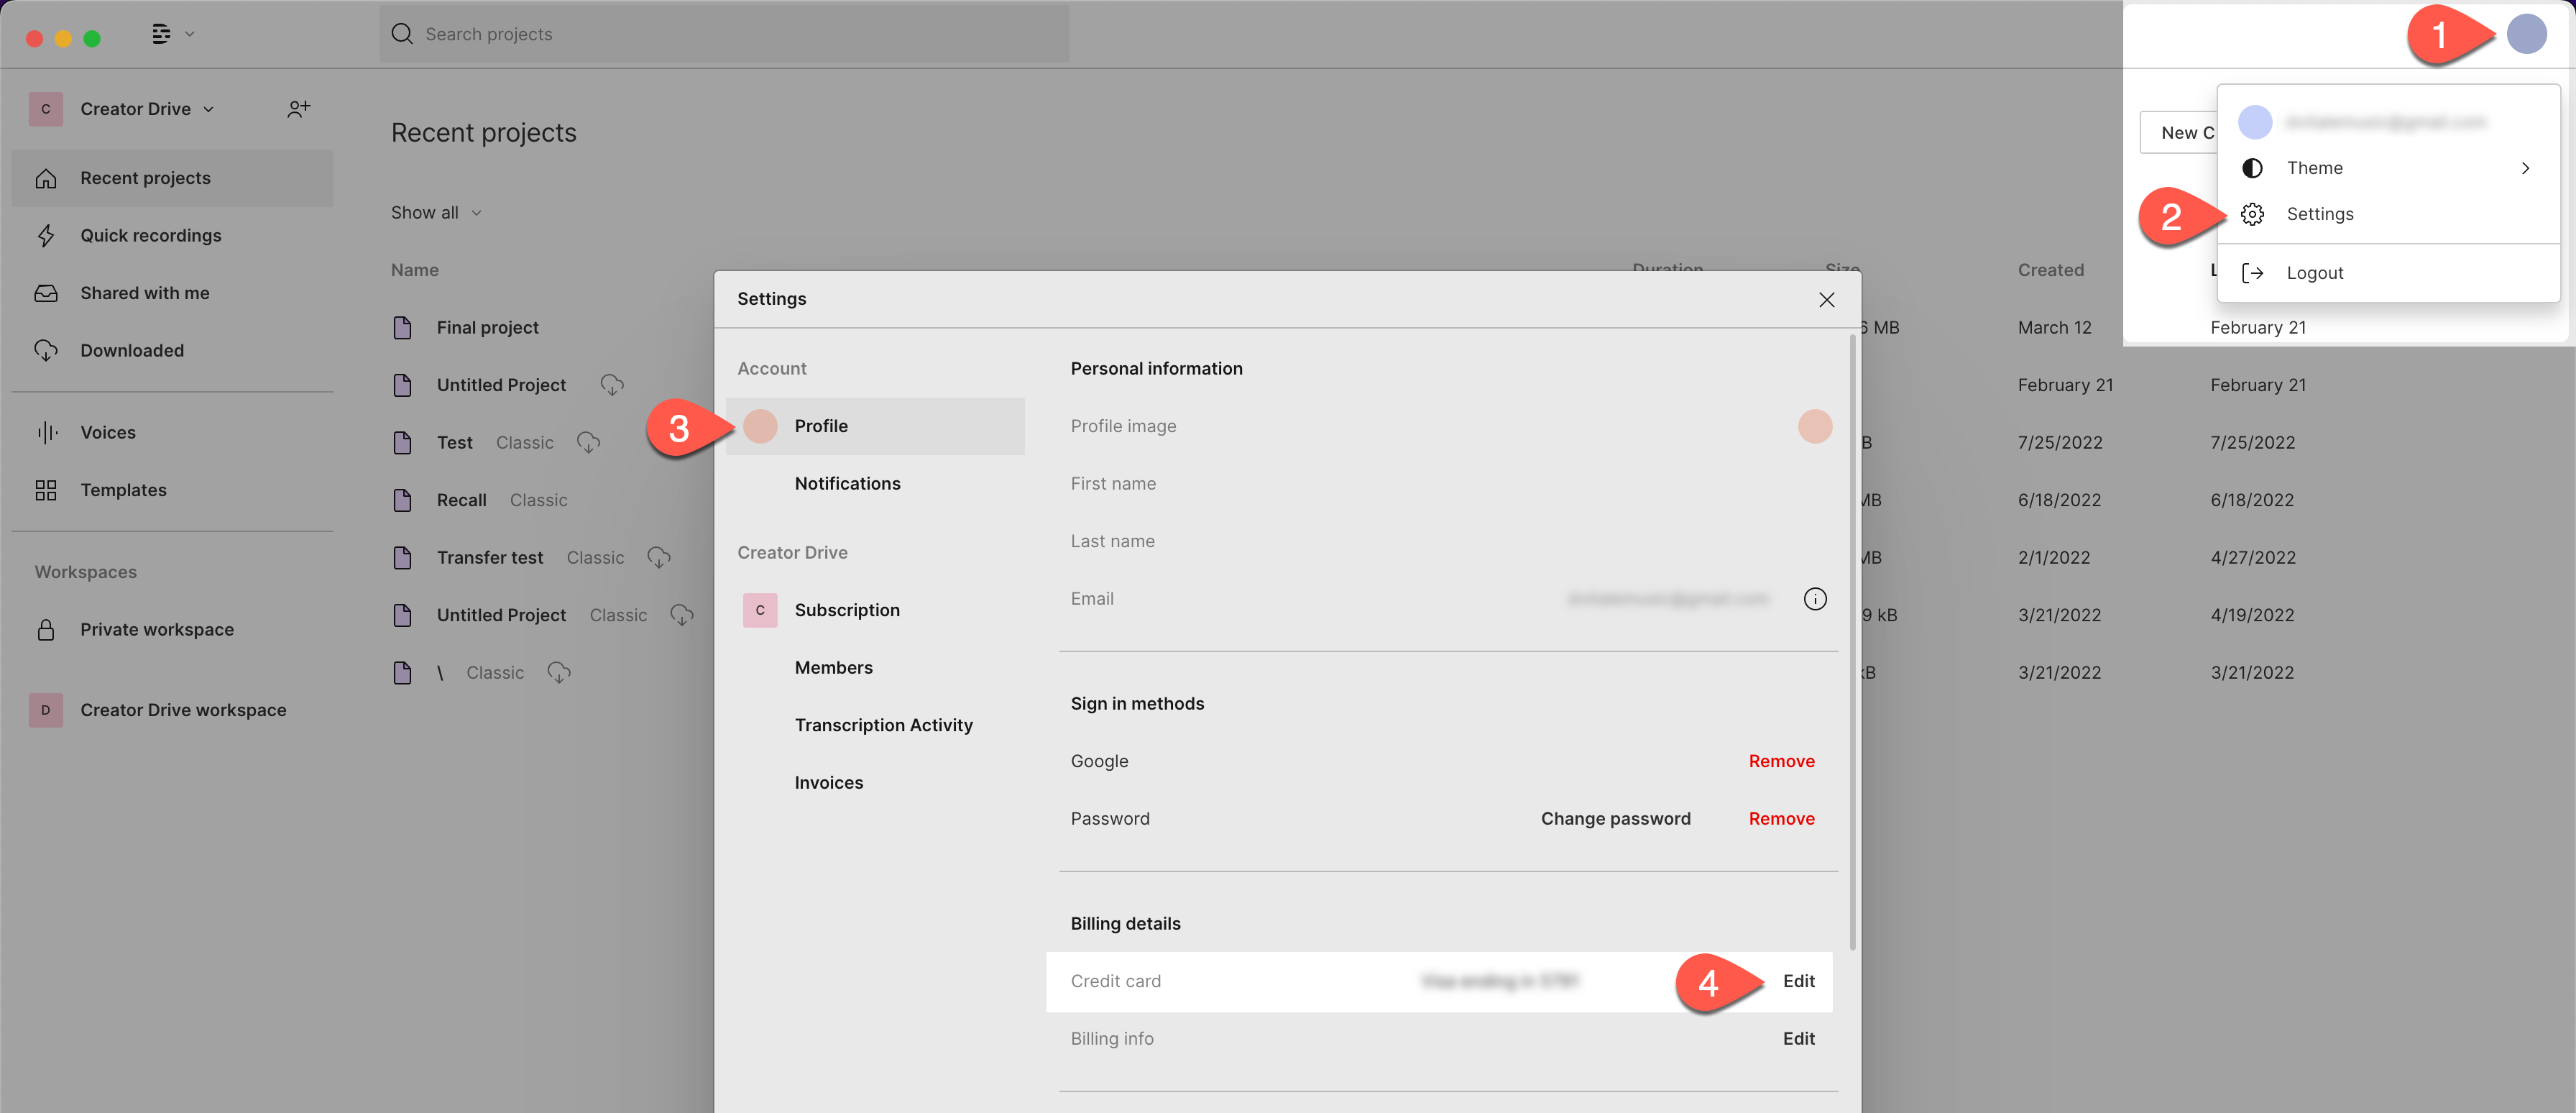This screenshot has height=1113, width=2576.
Task: Select Transcription Activity settings
Action: pyautogui.click(x=884, y=723)
